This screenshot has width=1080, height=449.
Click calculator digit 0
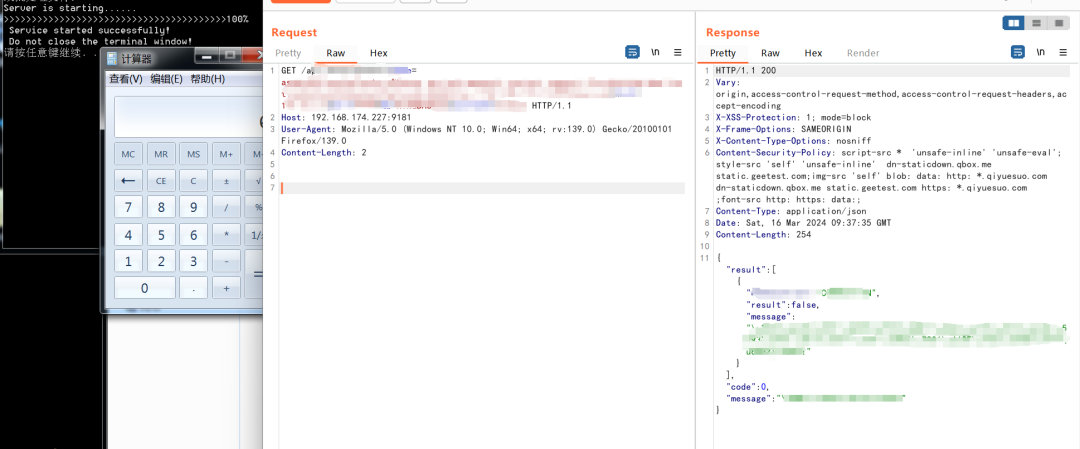click(145, 289)
